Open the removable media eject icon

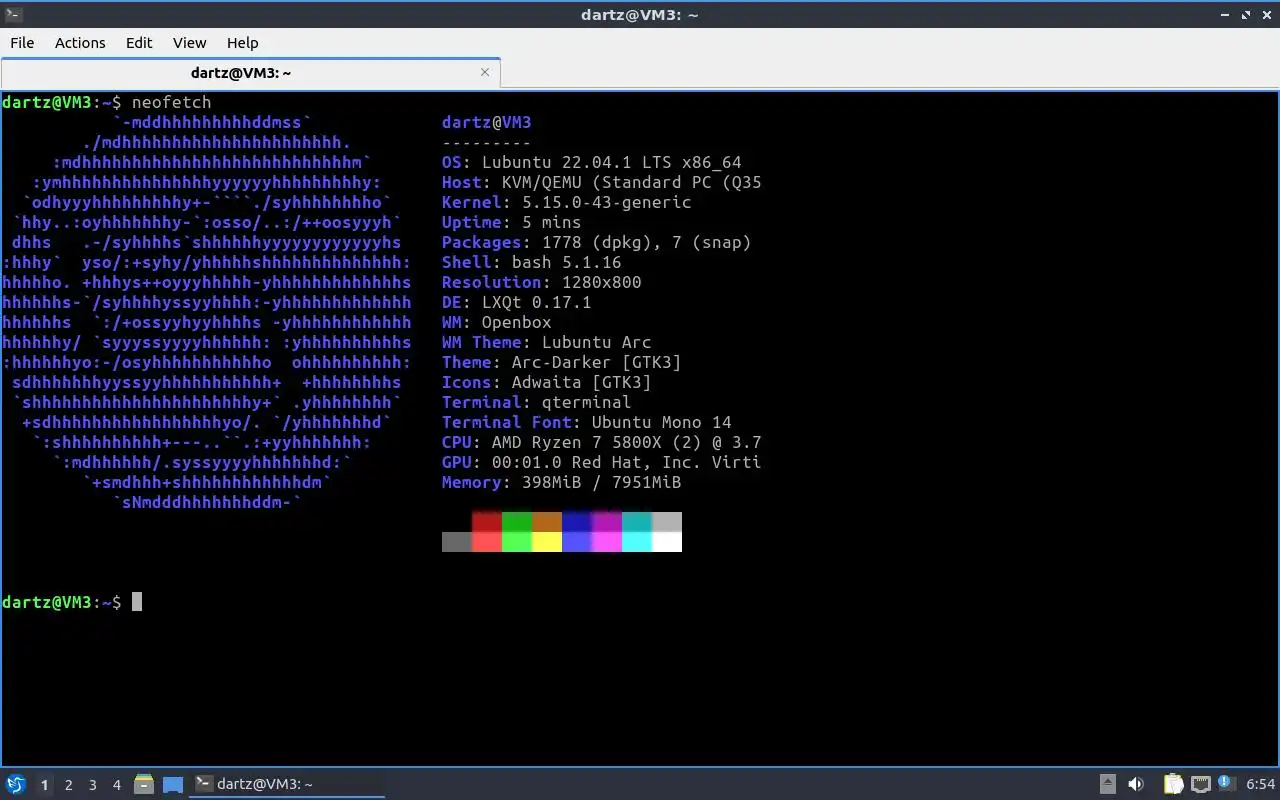1108,784
